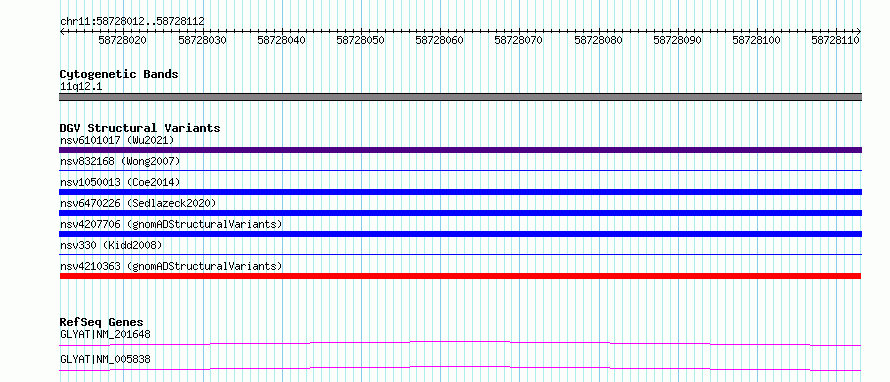Open the Cytogenetic Bands track heading
Viewport: 890px width, 382px height.
coord(119,74)
